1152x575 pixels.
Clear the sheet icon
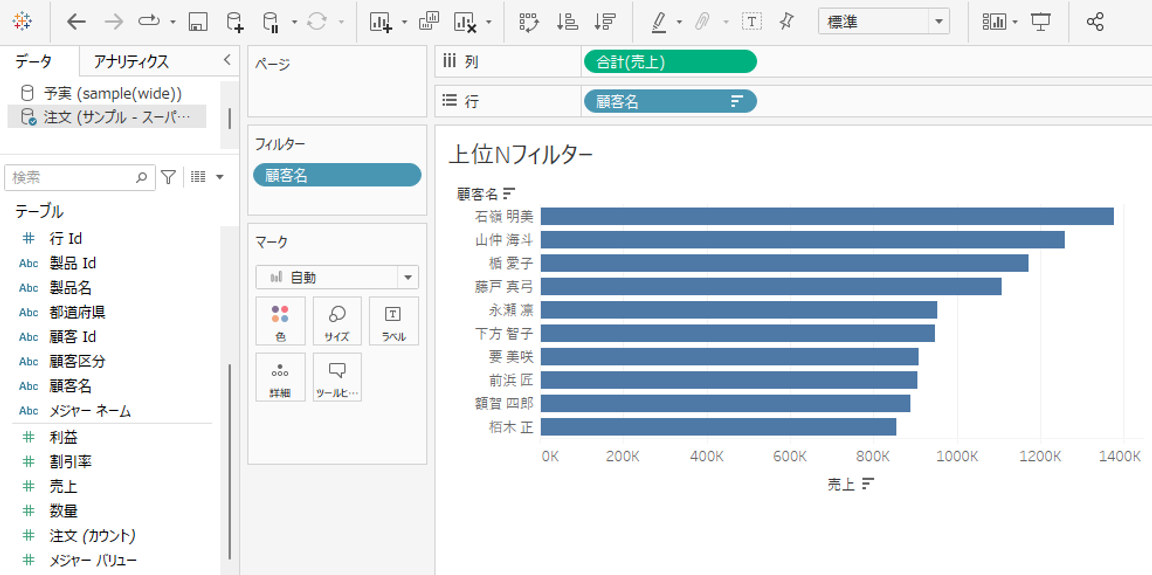coord(465,22)
